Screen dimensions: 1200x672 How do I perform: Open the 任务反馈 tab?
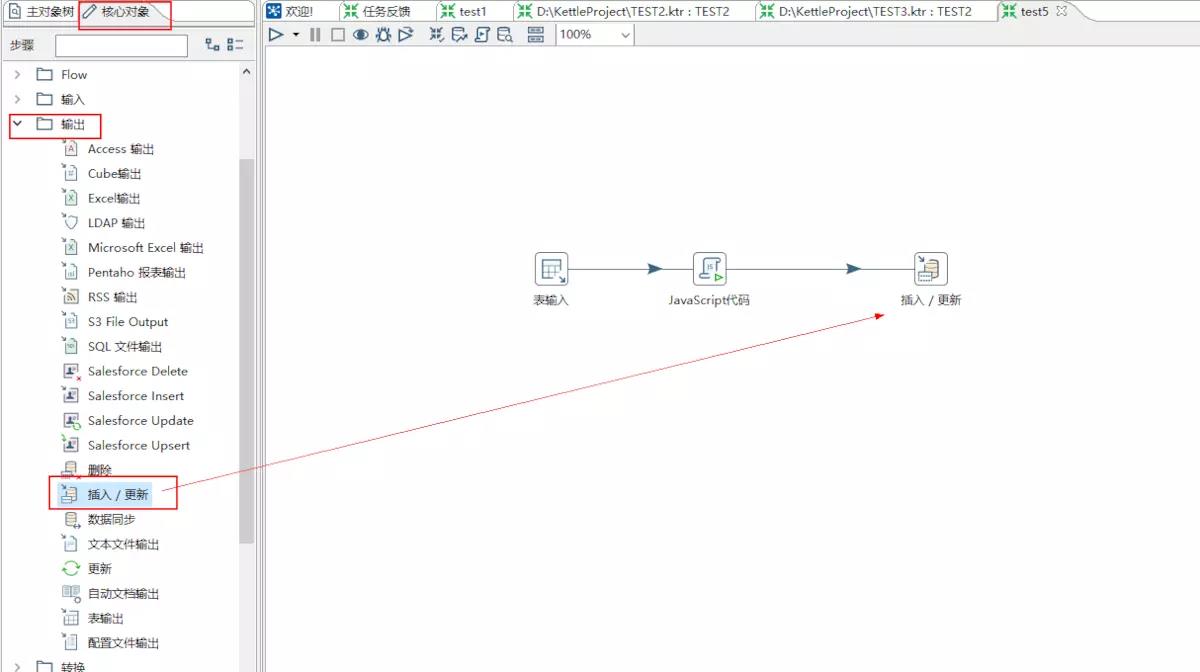[x=385, y=12]
